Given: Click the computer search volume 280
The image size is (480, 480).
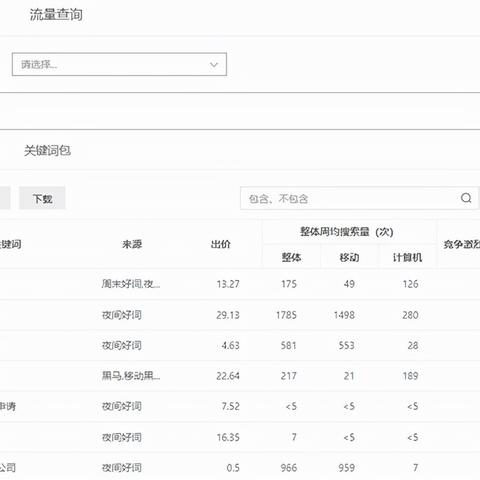Looking at the screenshot, I should tap(410, 315).
